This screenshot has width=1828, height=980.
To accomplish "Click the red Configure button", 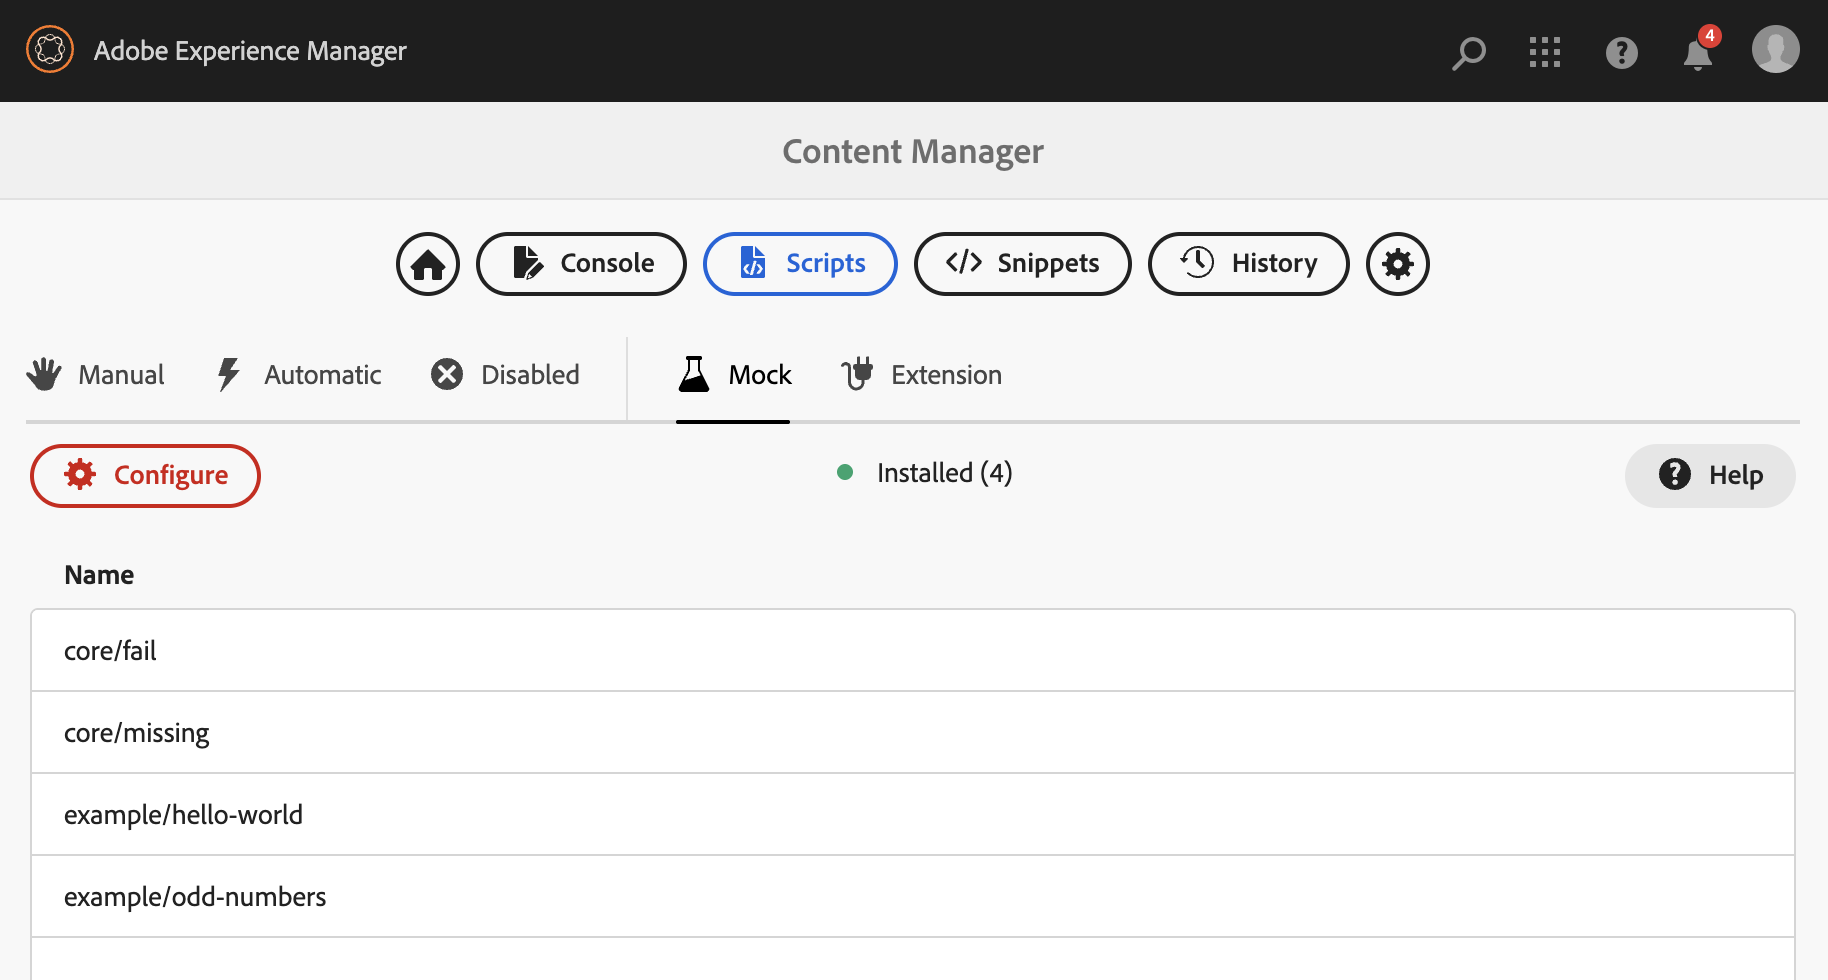I will (x=145, y=476).
